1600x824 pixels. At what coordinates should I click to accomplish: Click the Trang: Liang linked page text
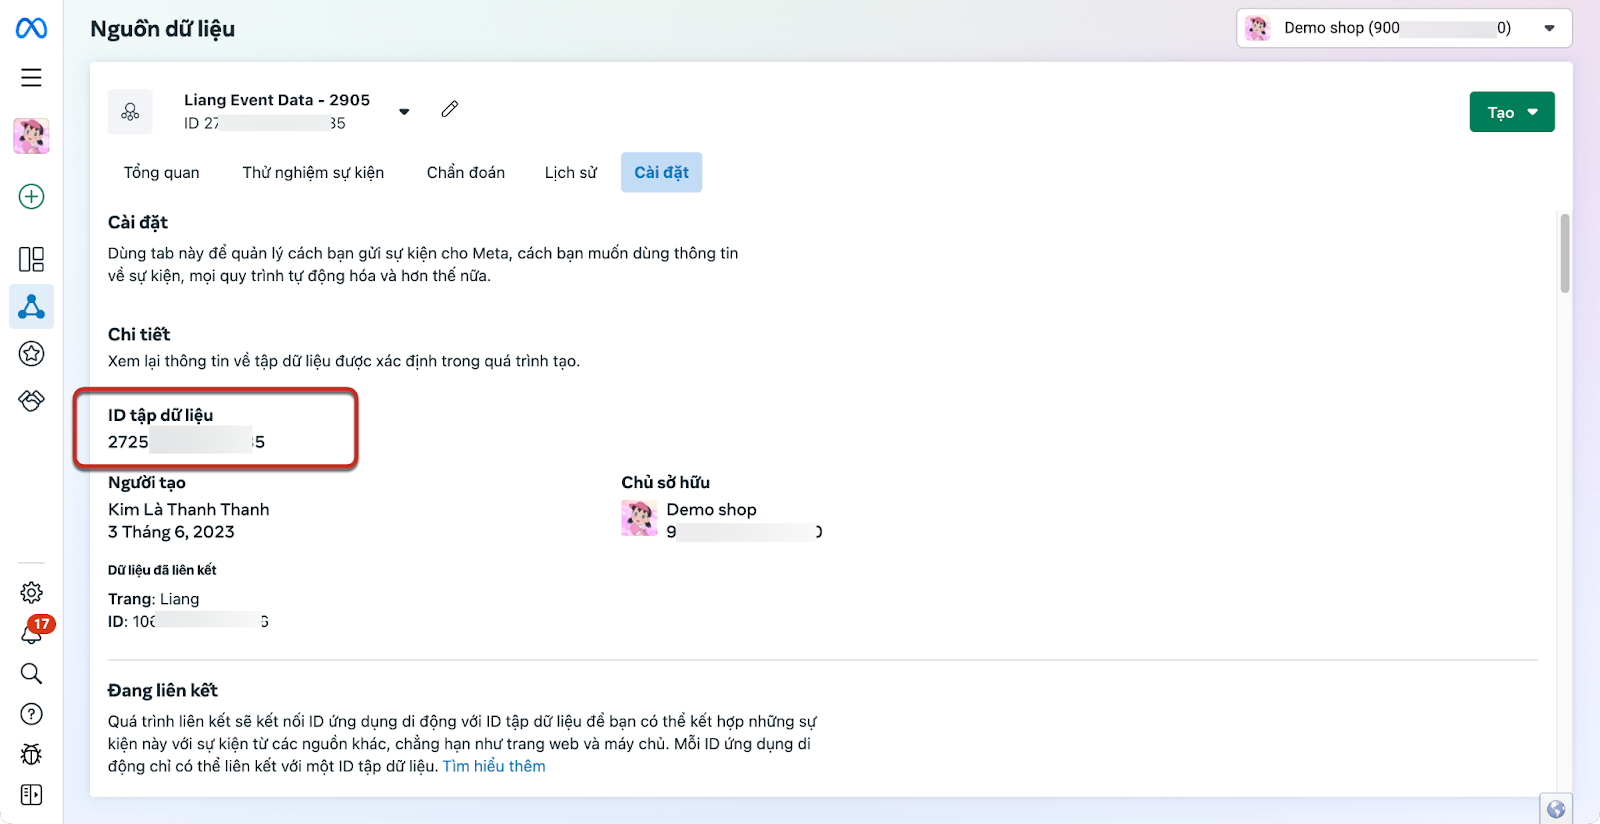[x=154, y=599]
